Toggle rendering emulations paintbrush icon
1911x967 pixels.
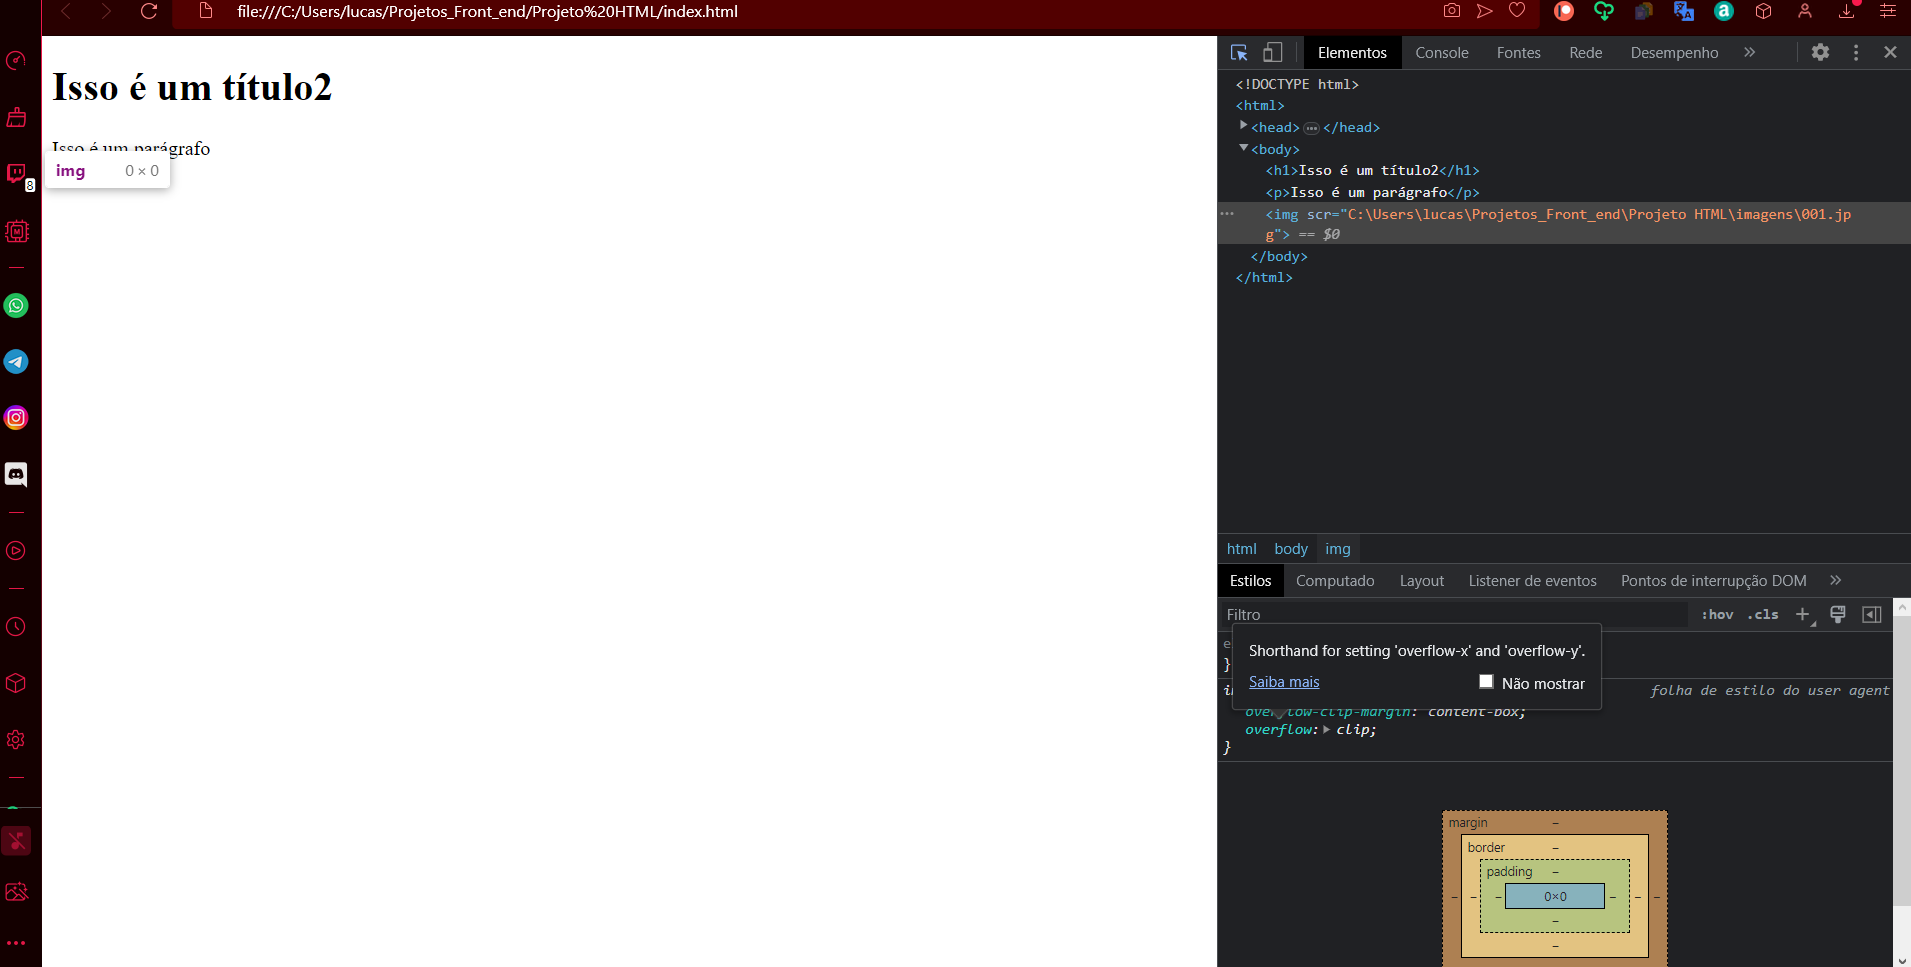click(1838, 614)
